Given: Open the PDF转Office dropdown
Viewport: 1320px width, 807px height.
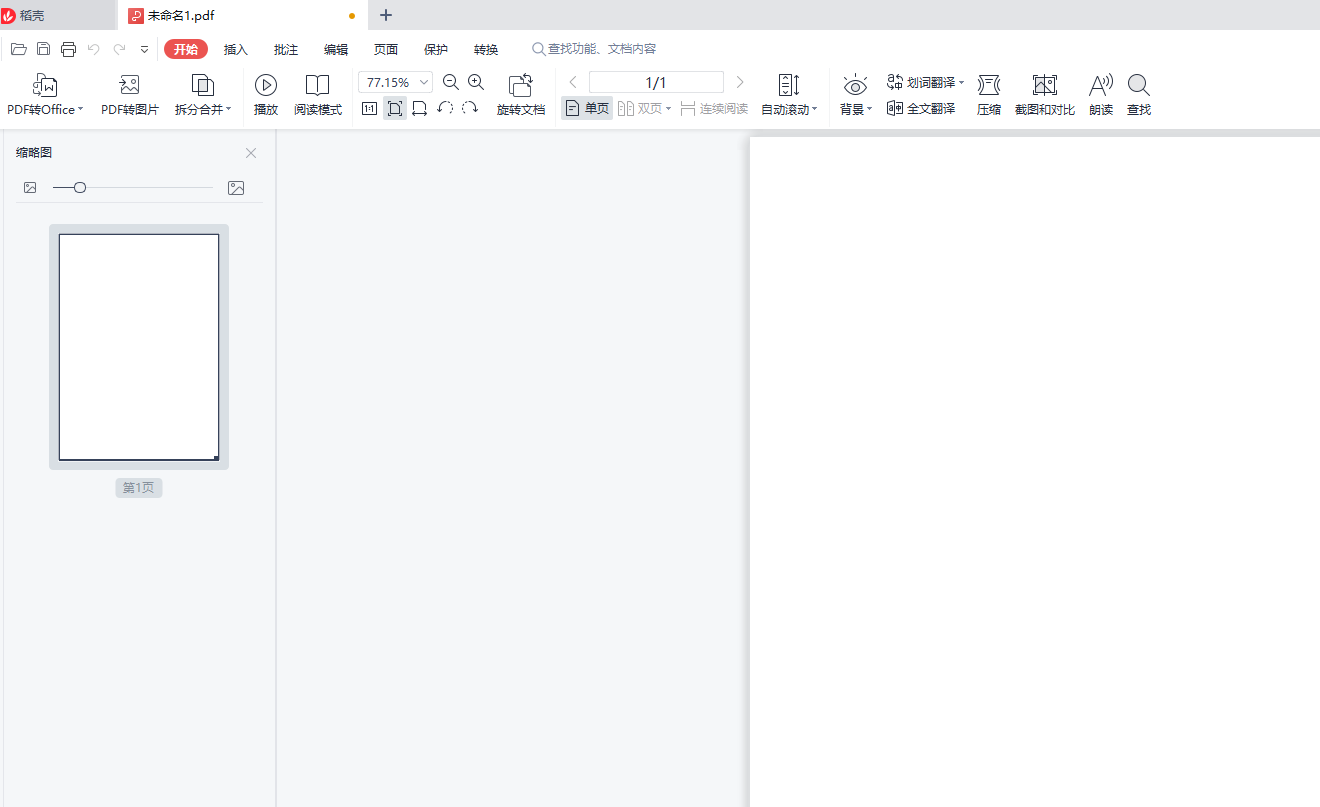Looking at the screenshot, I should click(x=45, y=109).
